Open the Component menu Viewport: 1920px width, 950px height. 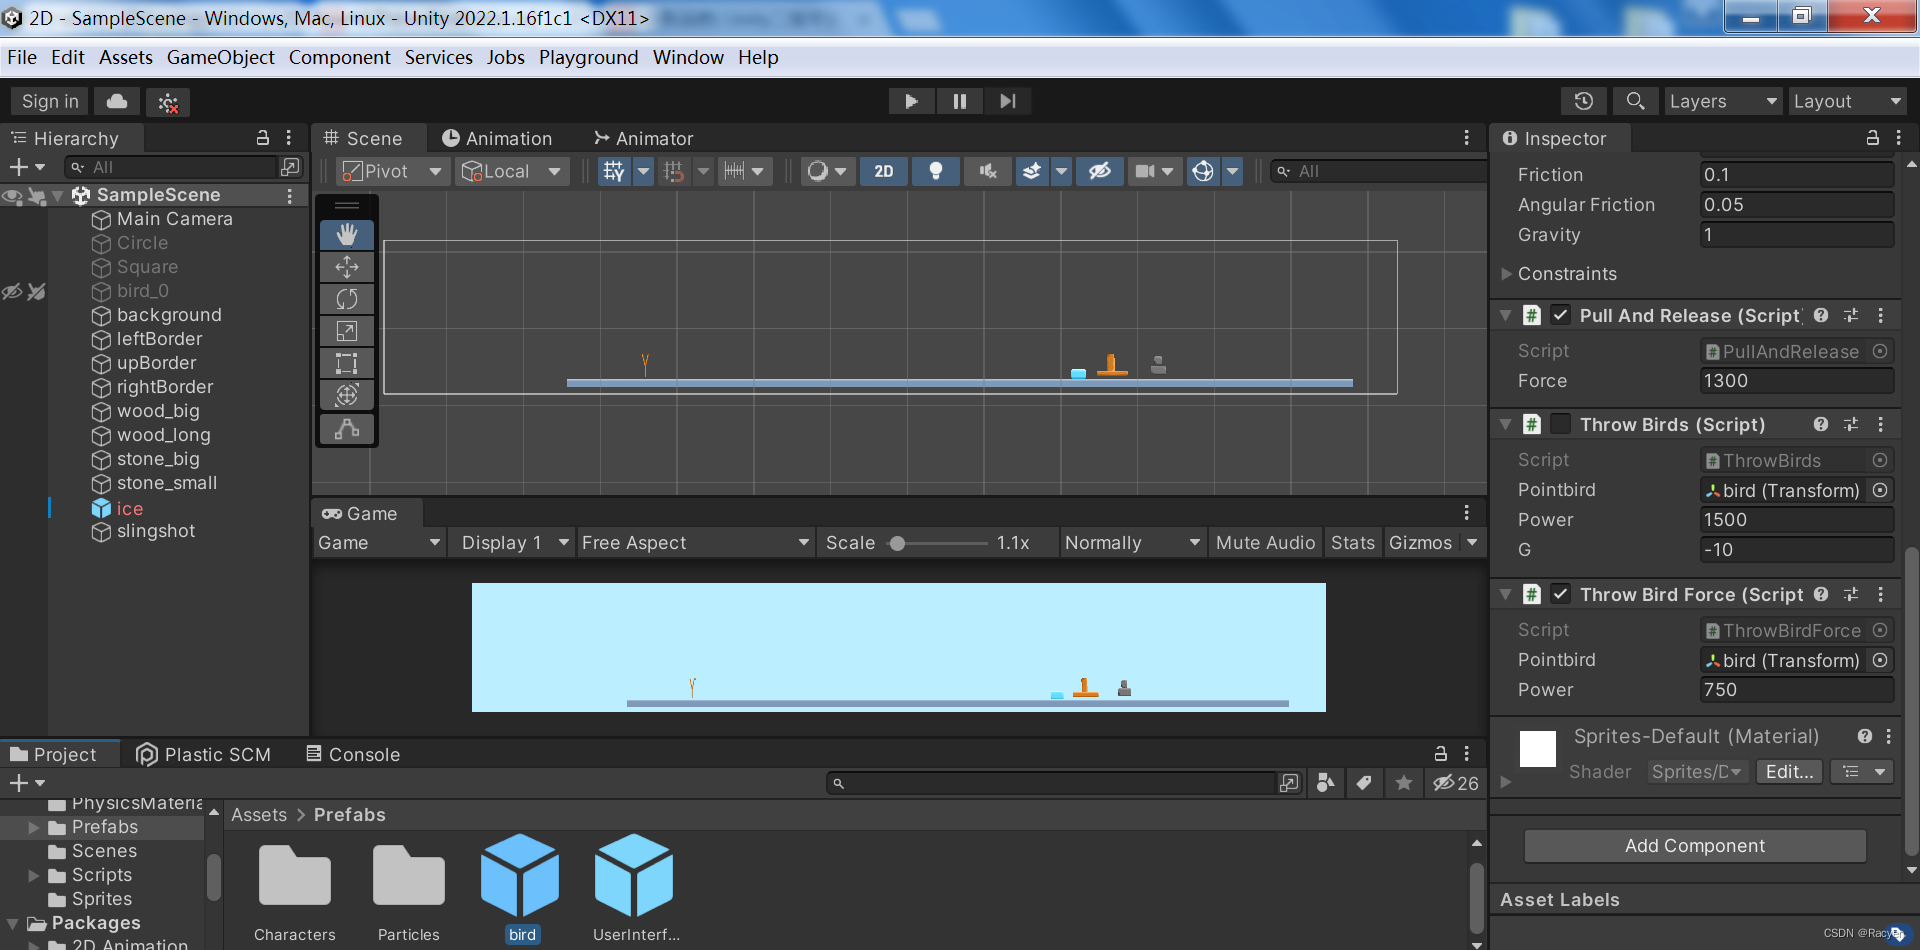click(x=339, y=57)
